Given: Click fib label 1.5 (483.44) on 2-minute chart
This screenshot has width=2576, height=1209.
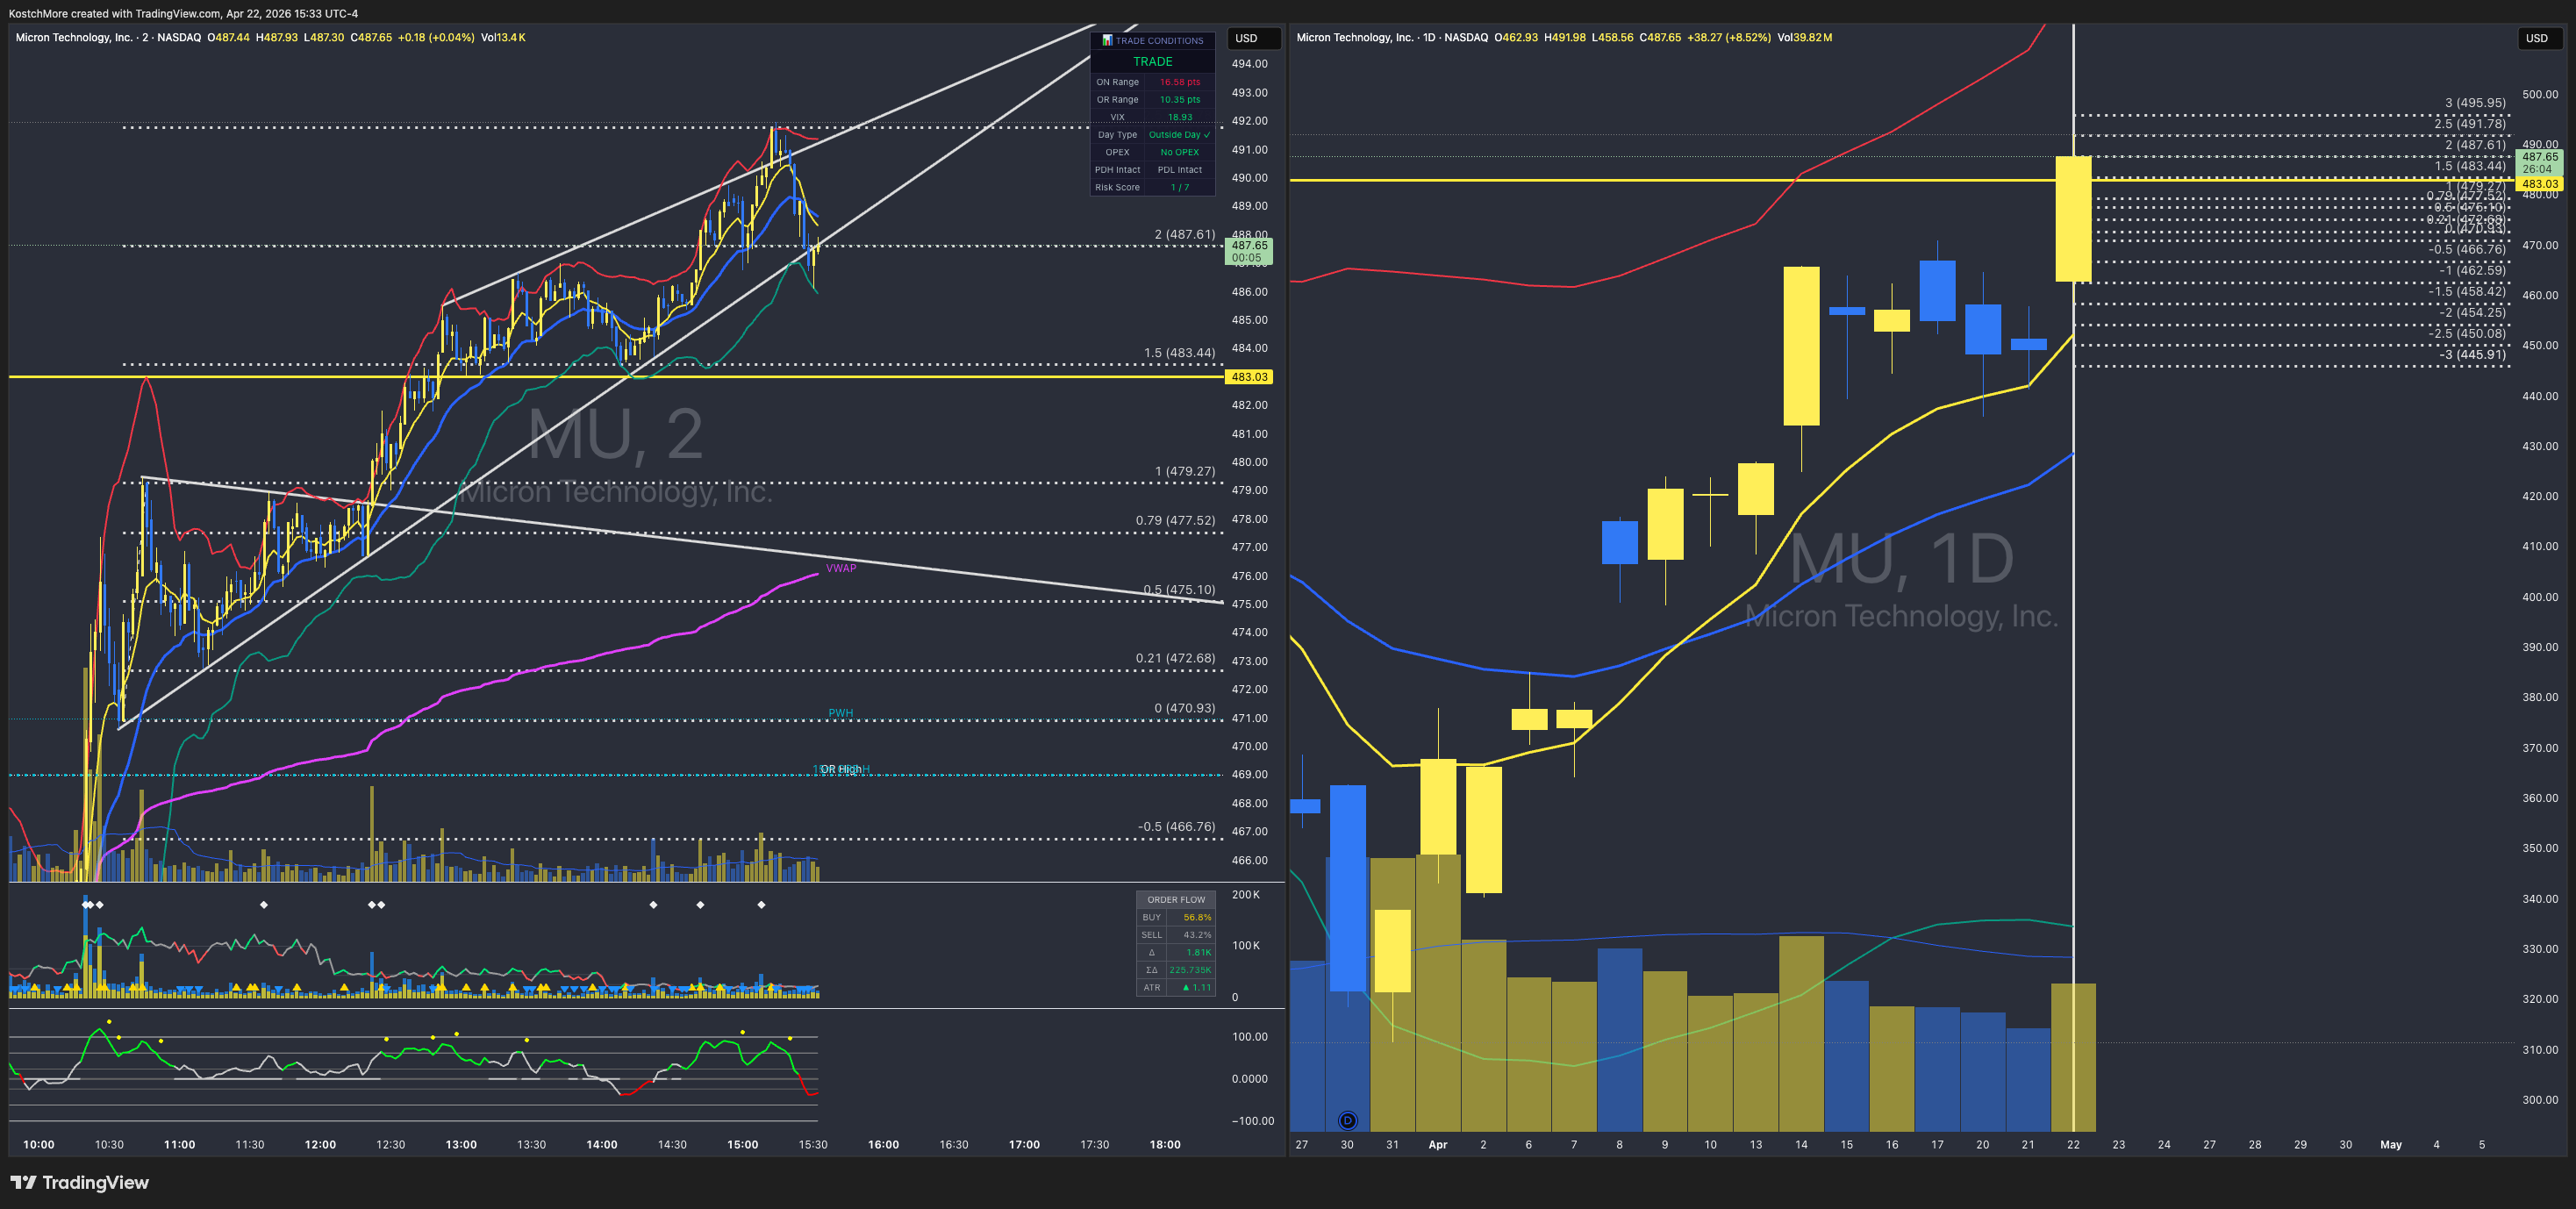Looking at the screenshot, I should (x=1180, y=353).
